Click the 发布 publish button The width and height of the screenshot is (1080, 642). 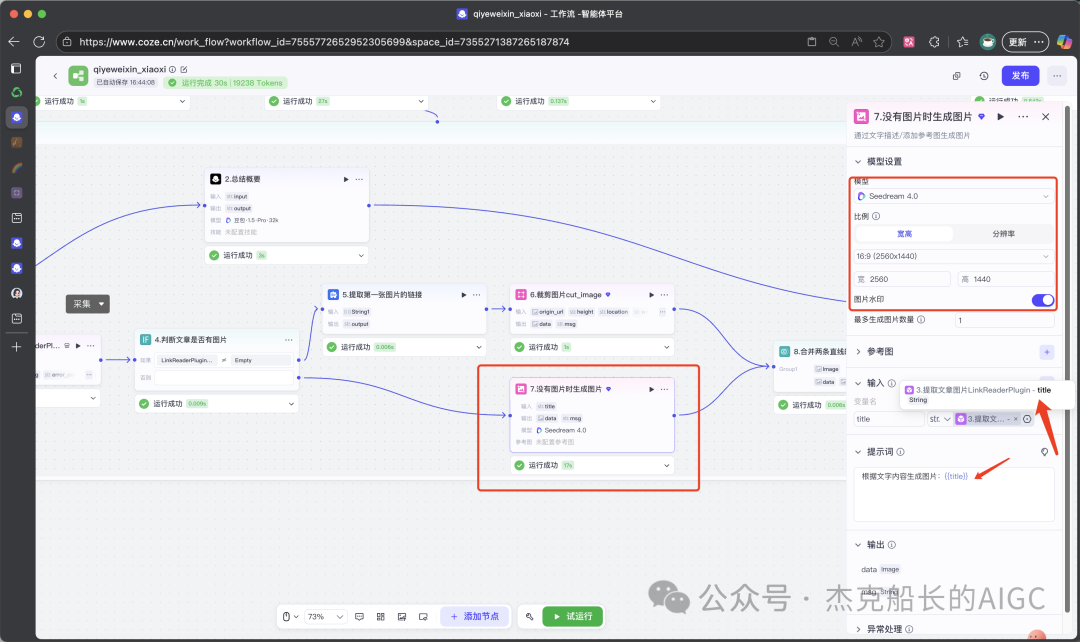point(1021,76)
